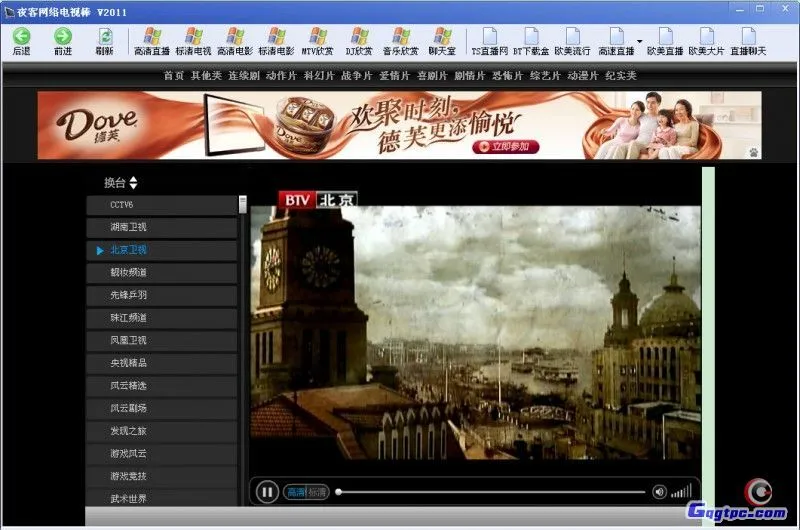Expand the toolbar overflow arrow beside 高速直播

coord(639,41)
